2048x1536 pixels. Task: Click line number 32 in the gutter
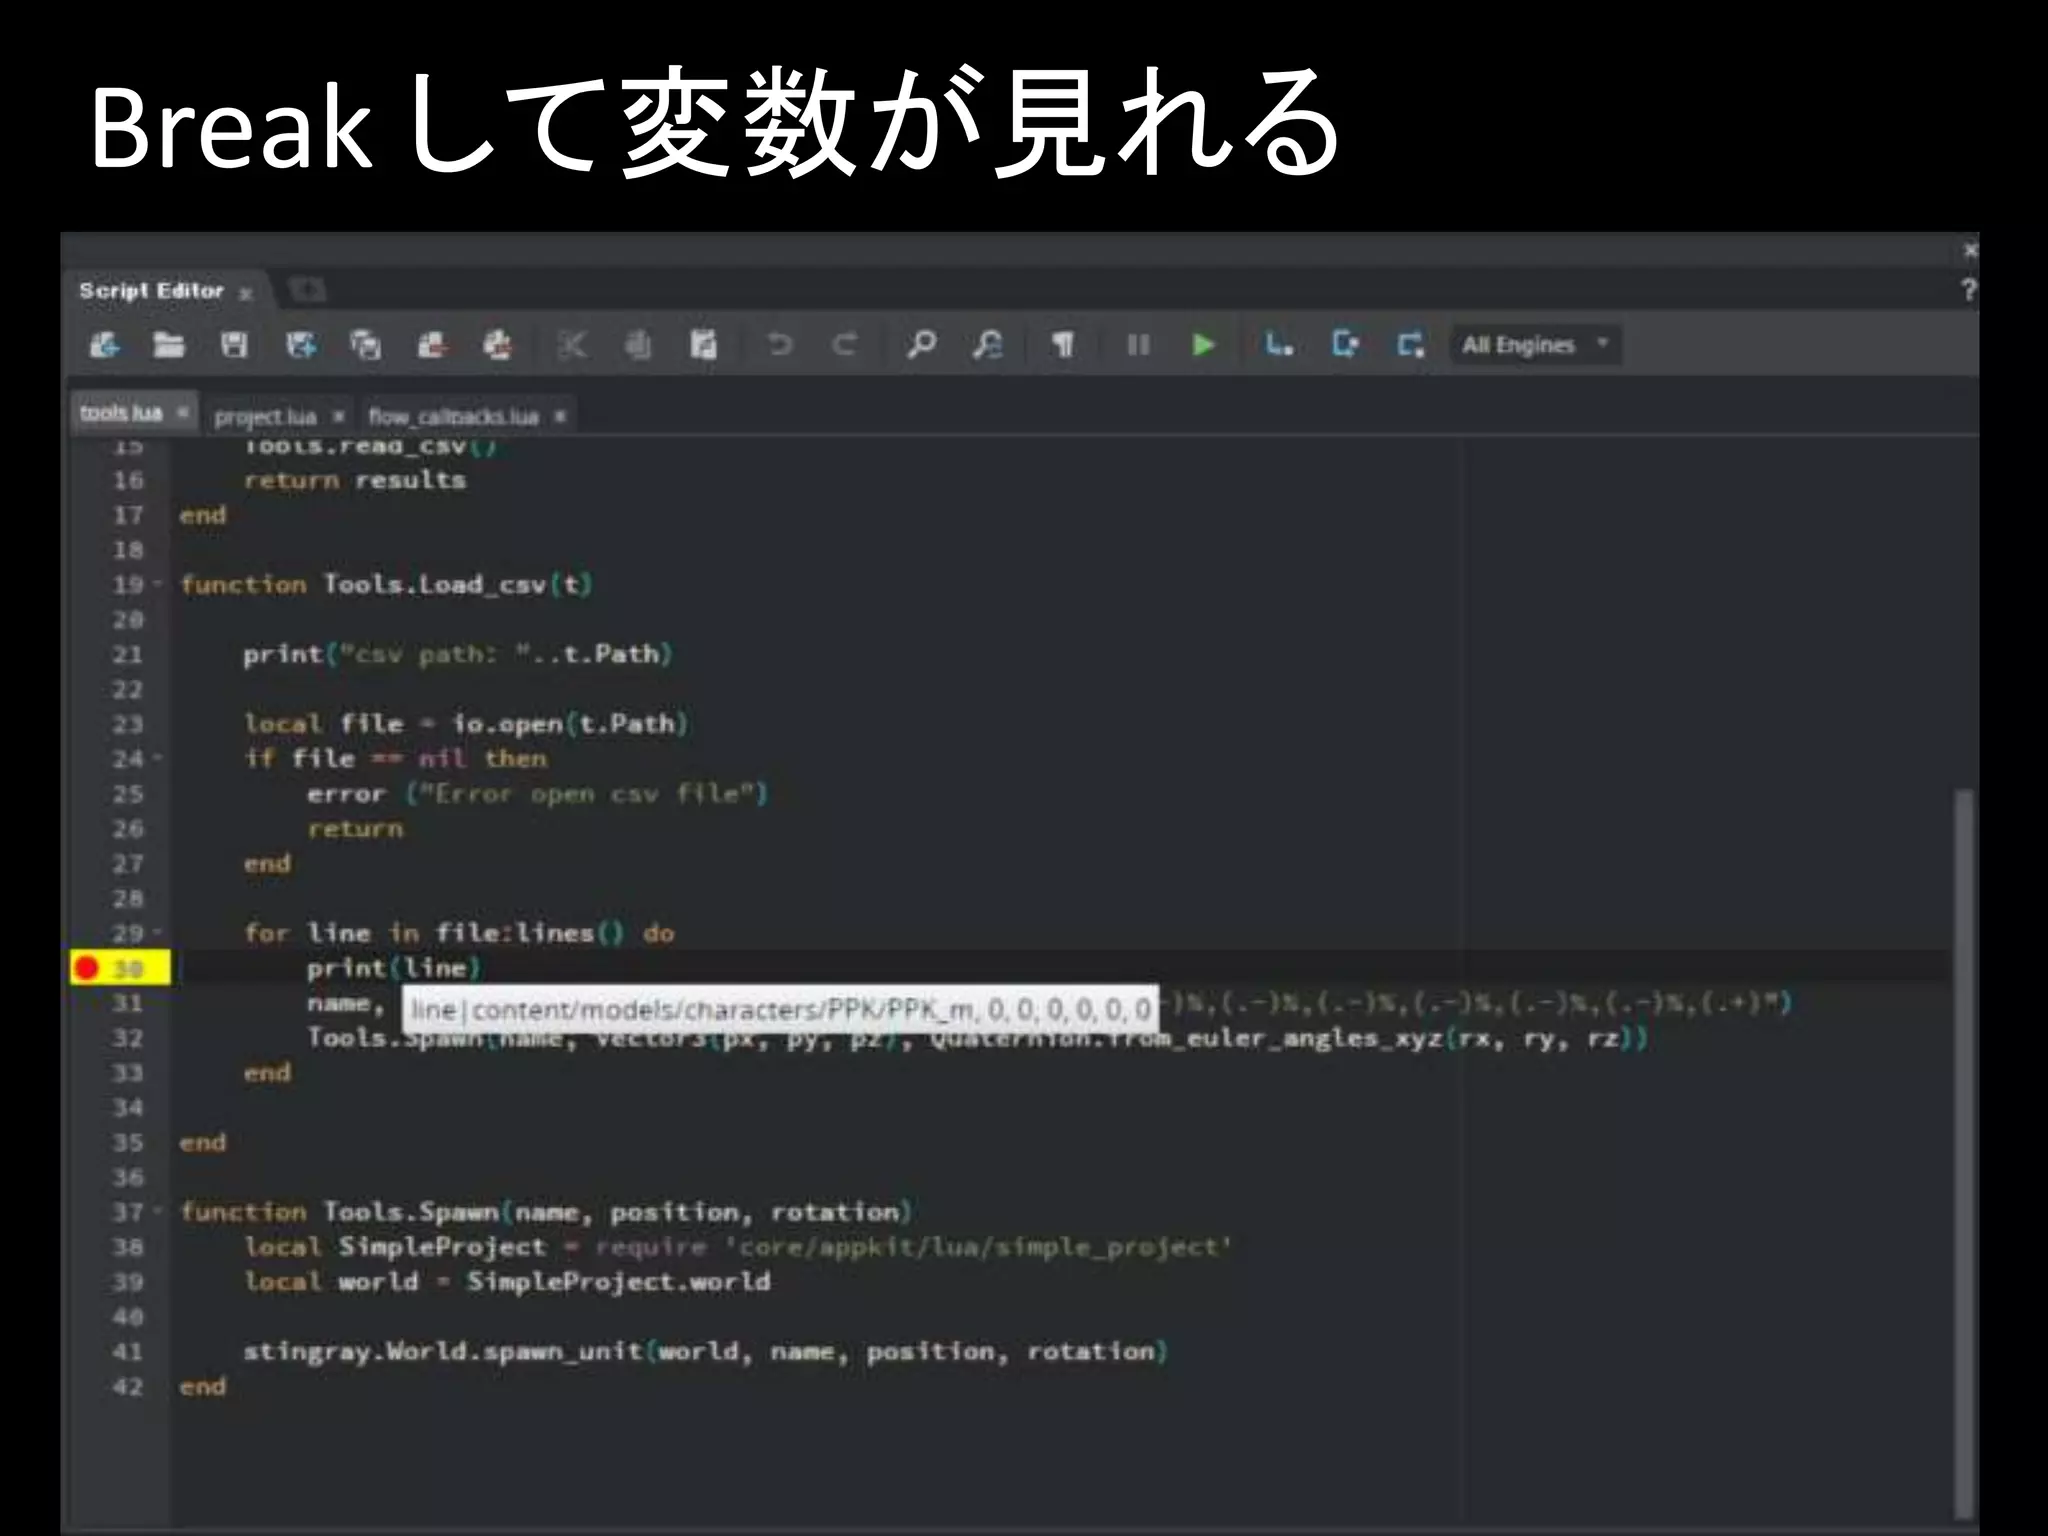(x=128, y=1039)
